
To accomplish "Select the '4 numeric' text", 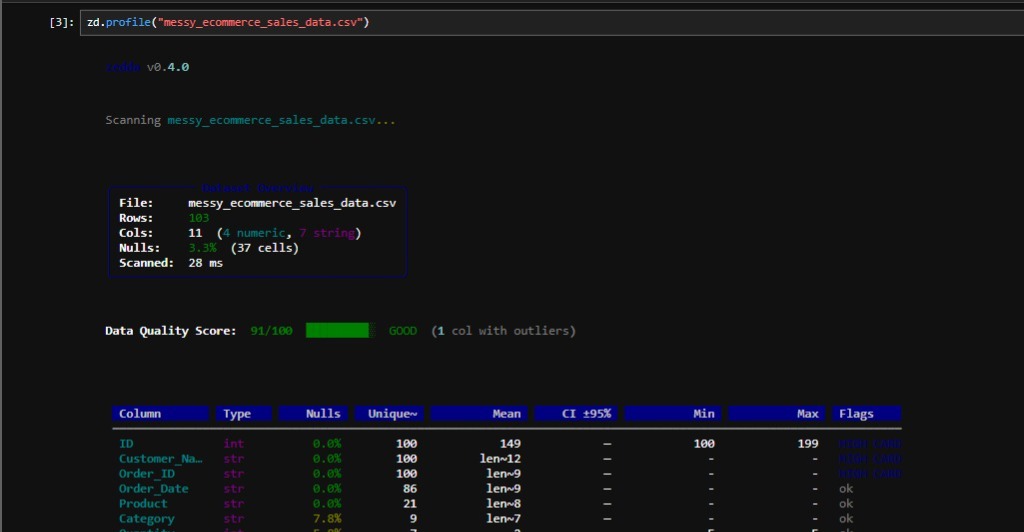I will pos(254,233).
